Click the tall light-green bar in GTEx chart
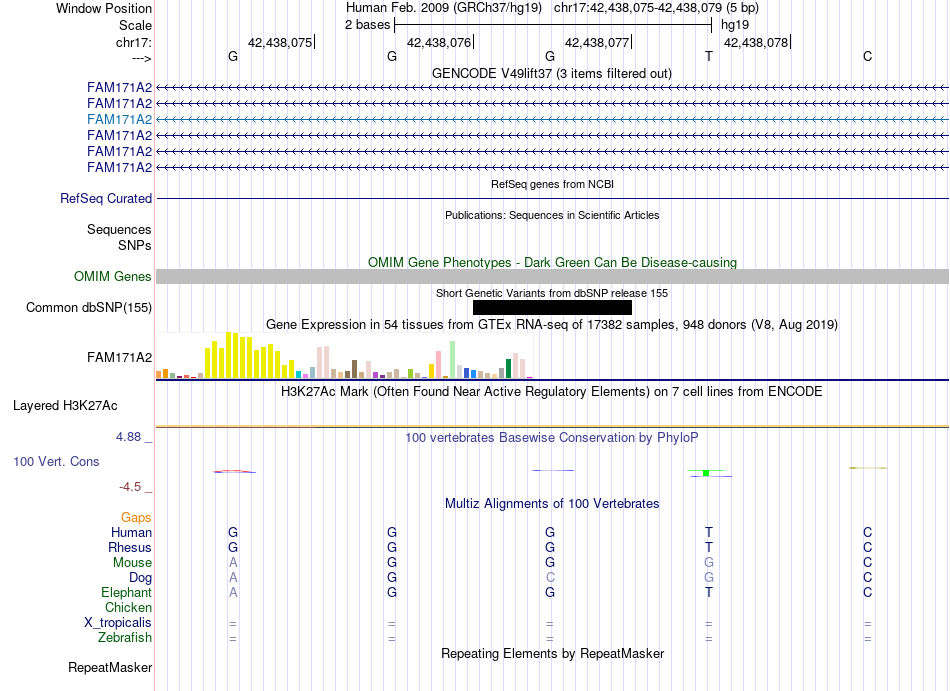This screenshot has width=950, height=691. click(453, 360)
